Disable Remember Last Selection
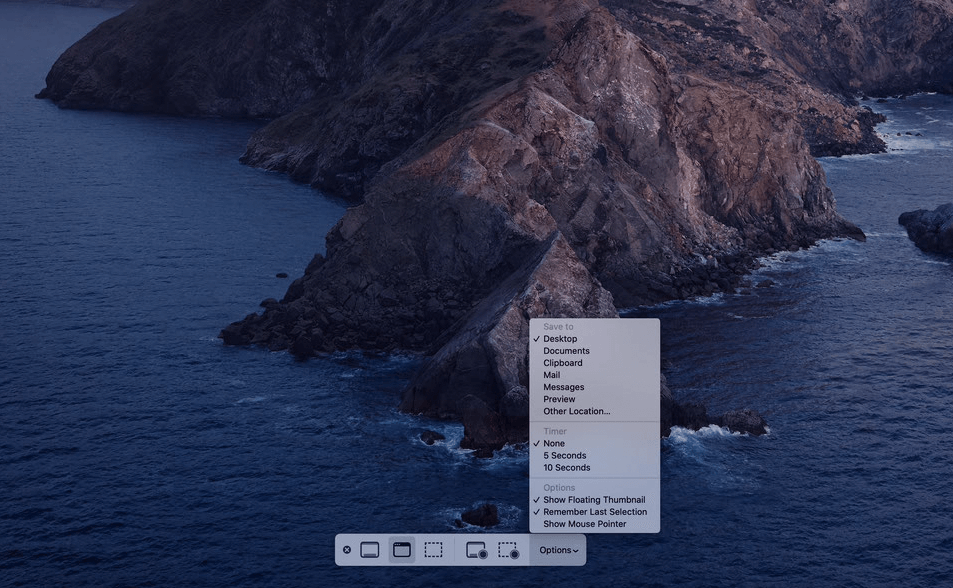953x588 pixels. 595,512
